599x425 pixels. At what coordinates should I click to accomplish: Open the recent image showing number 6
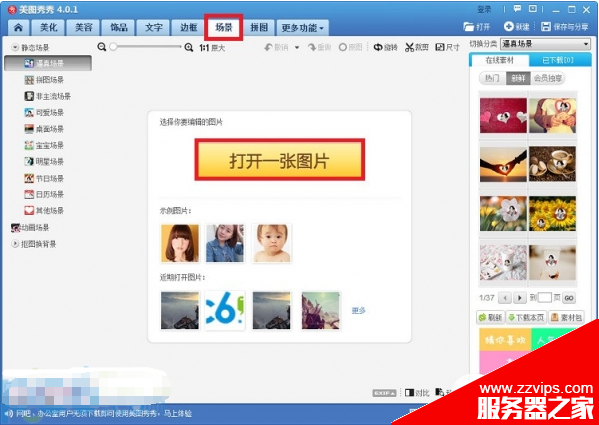pyautogui.click(x=225, y=310)
